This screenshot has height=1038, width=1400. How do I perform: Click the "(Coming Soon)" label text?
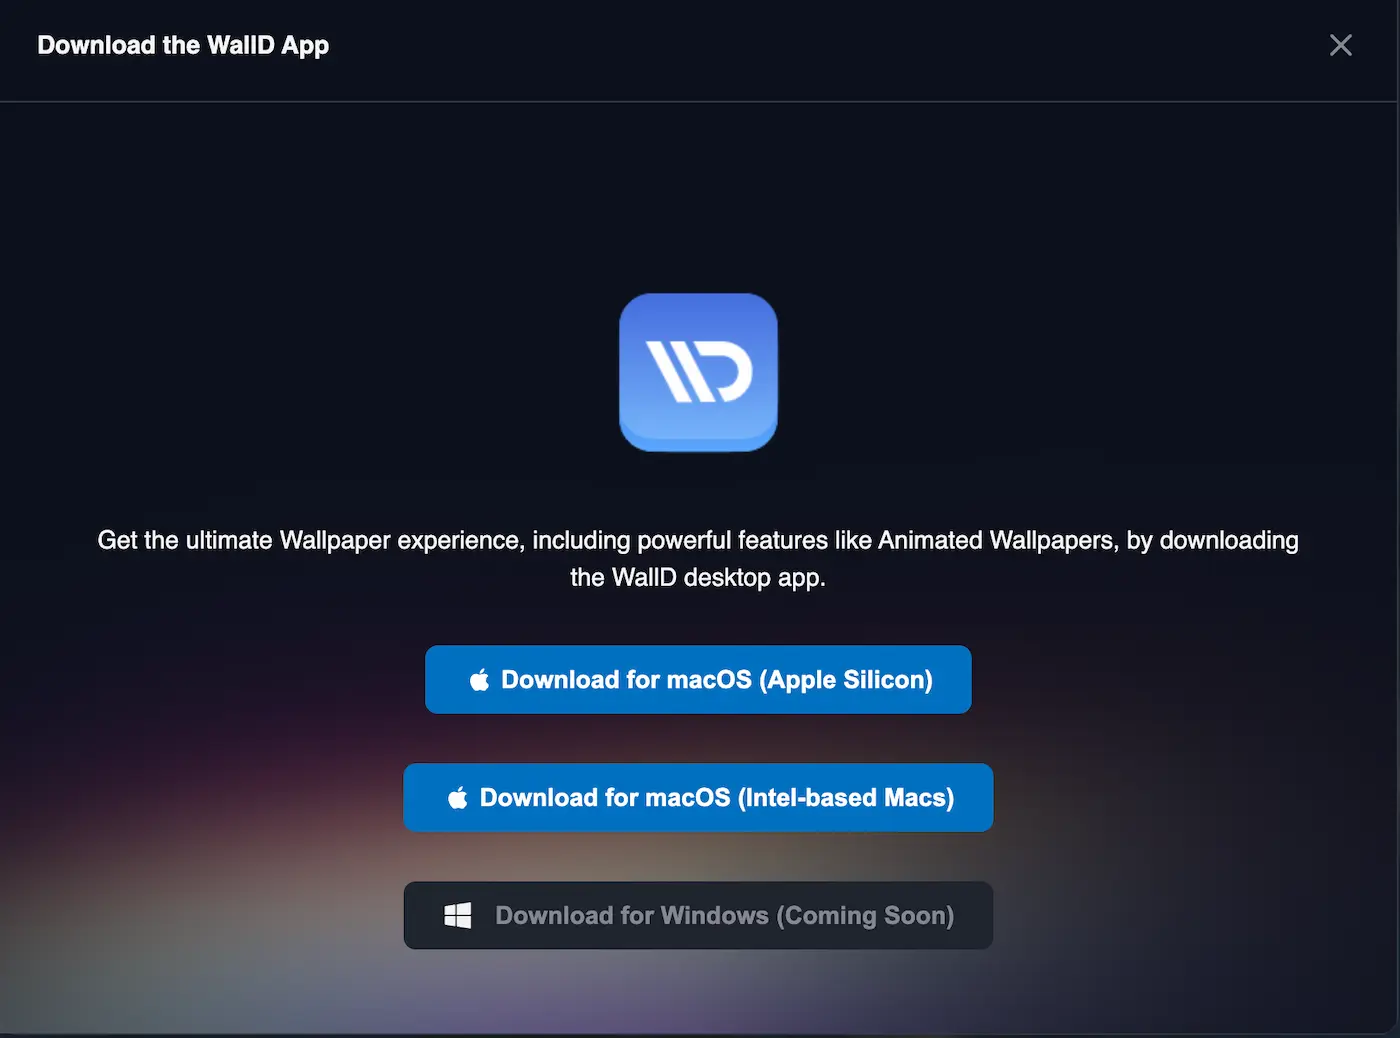tap(865, 916)
